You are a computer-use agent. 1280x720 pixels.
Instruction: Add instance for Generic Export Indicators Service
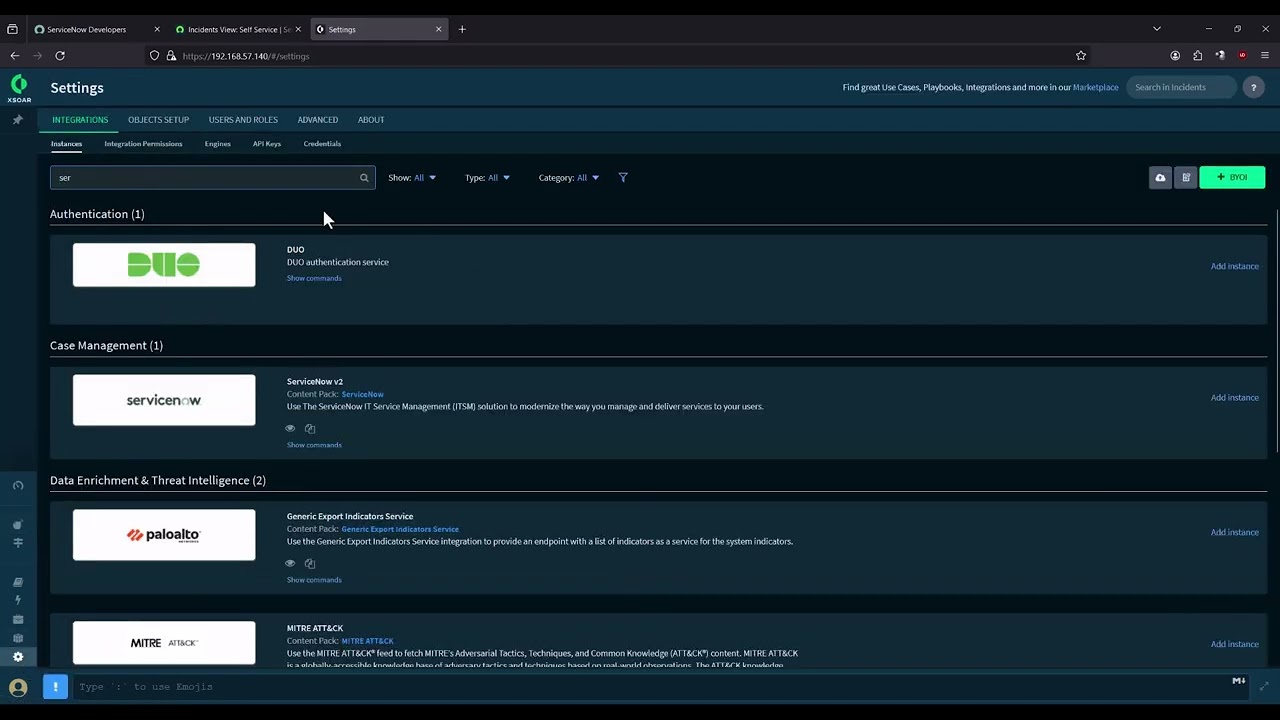(1234, 533)
